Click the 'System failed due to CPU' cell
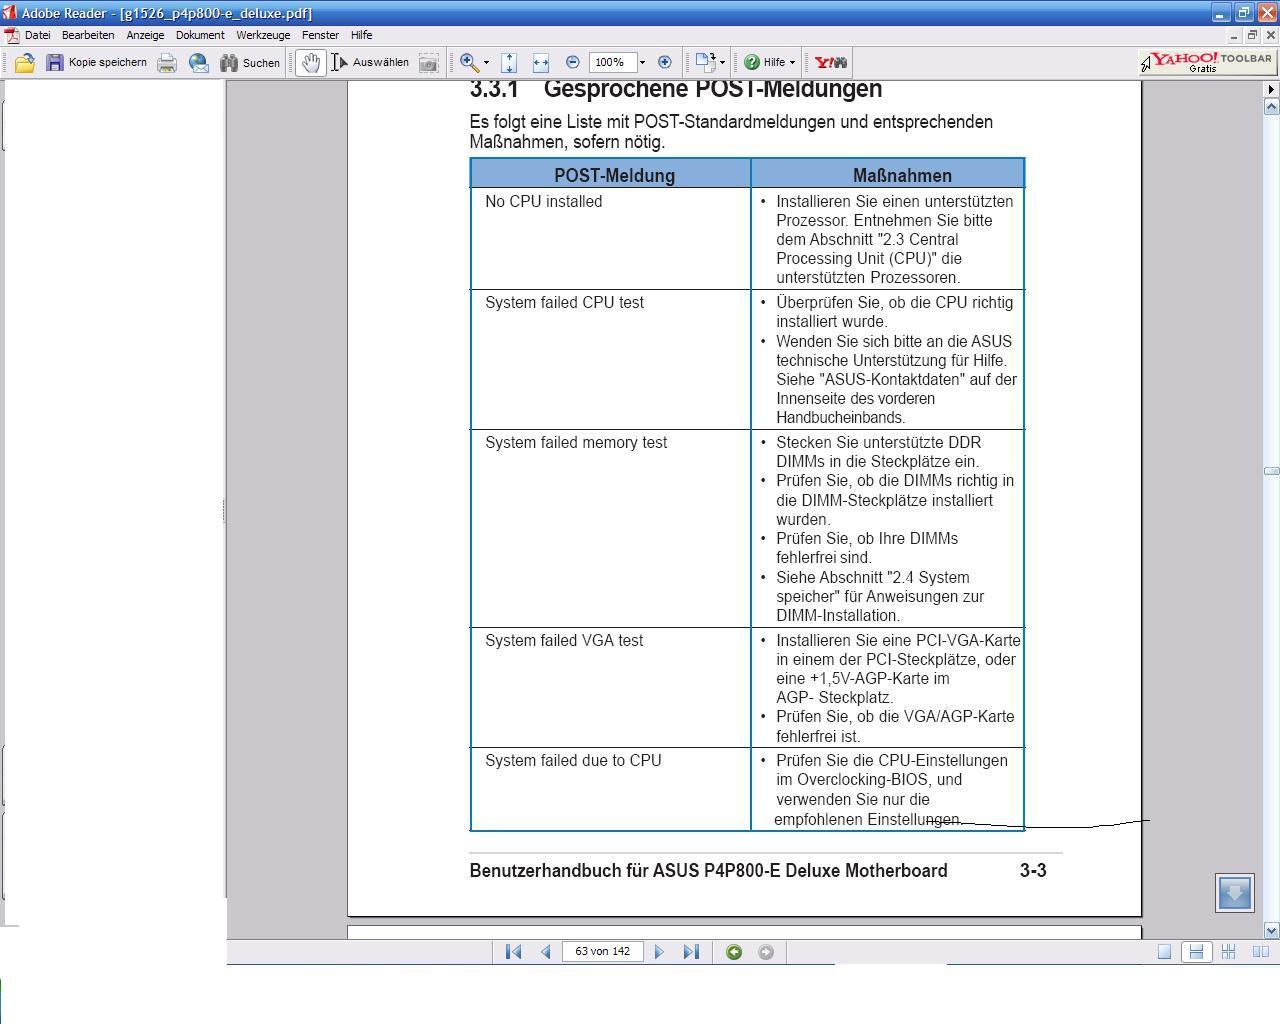The width and height of the screenshot is (1280, 1024). coord(610,789)
